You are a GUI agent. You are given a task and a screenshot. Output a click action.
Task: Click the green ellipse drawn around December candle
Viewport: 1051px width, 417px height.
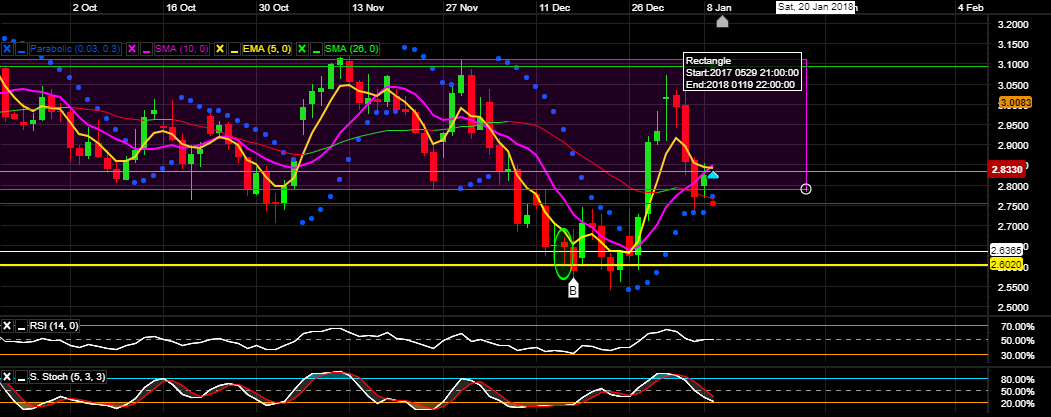tap(564, 253)
